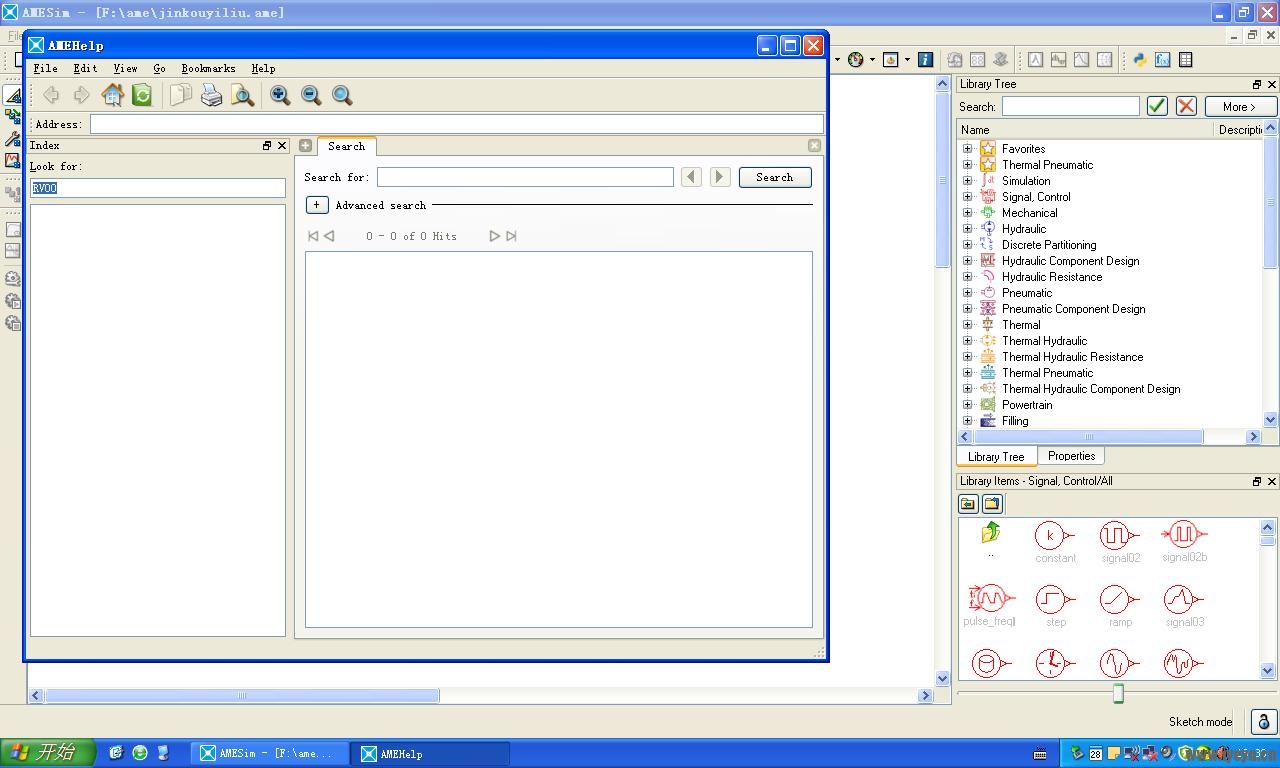Select the signal03 component

tap(1183, 607)
